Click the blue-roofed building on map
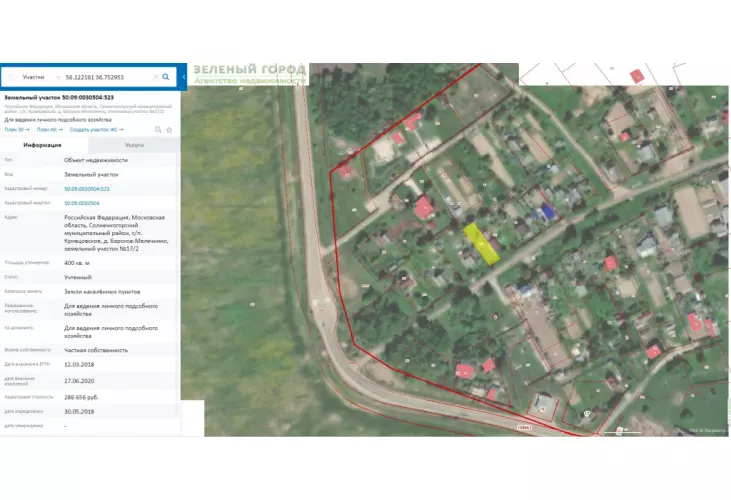Screen dimensions: 731x500 coord(546,212)
